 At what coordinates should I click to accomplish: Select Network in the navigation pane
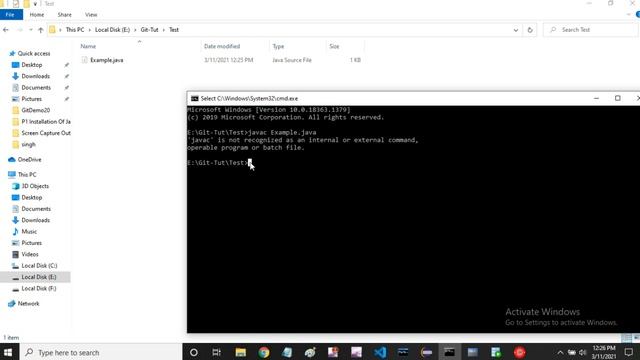coord(29,304)
